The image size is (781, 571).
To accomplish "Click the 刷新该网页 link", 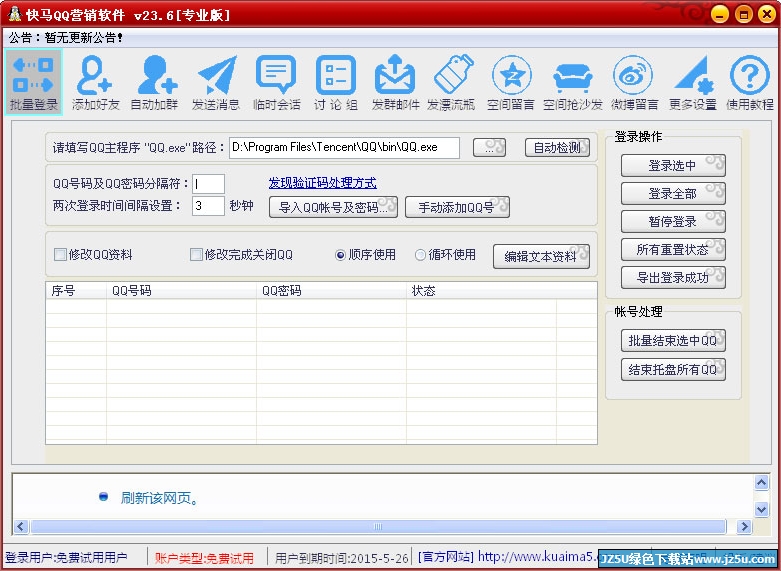I will [x=159, y=498].
